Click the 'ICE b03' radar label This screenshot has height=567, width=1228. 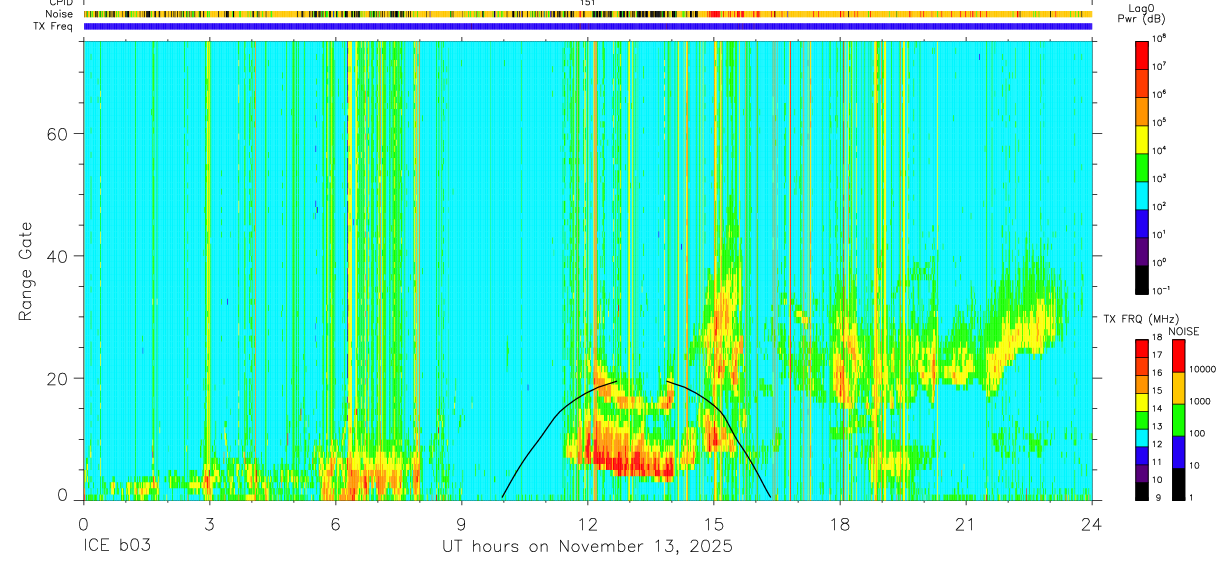119,547
